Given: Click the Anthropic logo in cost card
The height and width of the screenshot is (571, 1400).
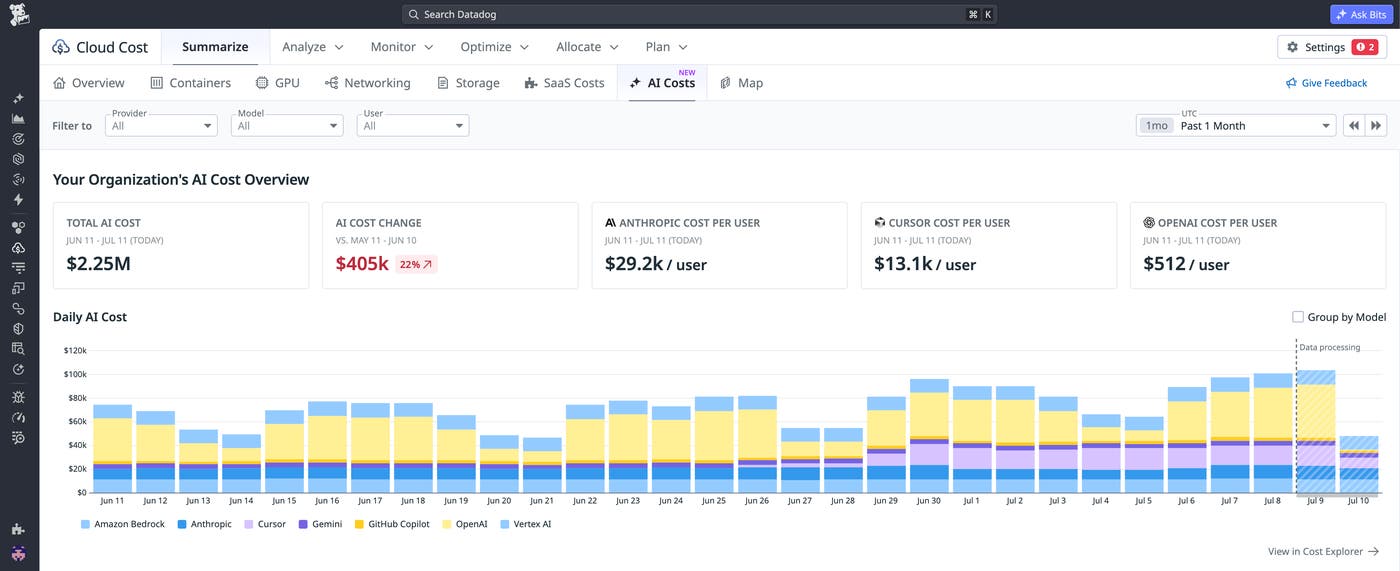Looking at the screenshot, I should tap(610, 223).
